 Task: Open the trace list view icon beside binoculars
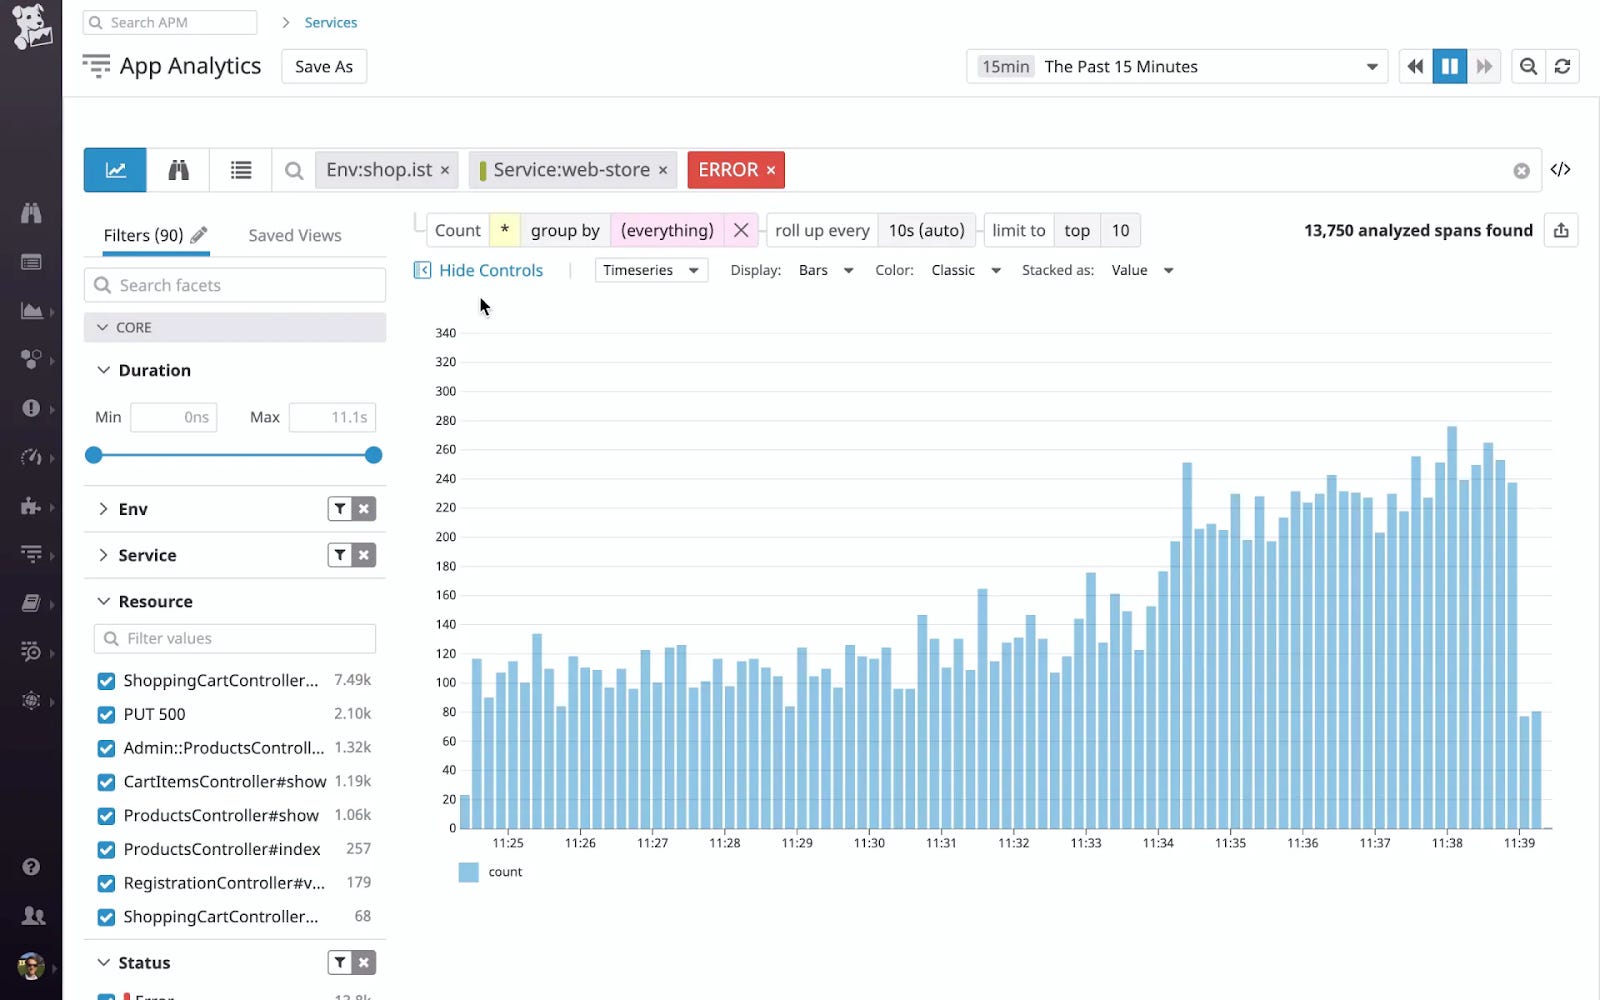pos(240,169)
